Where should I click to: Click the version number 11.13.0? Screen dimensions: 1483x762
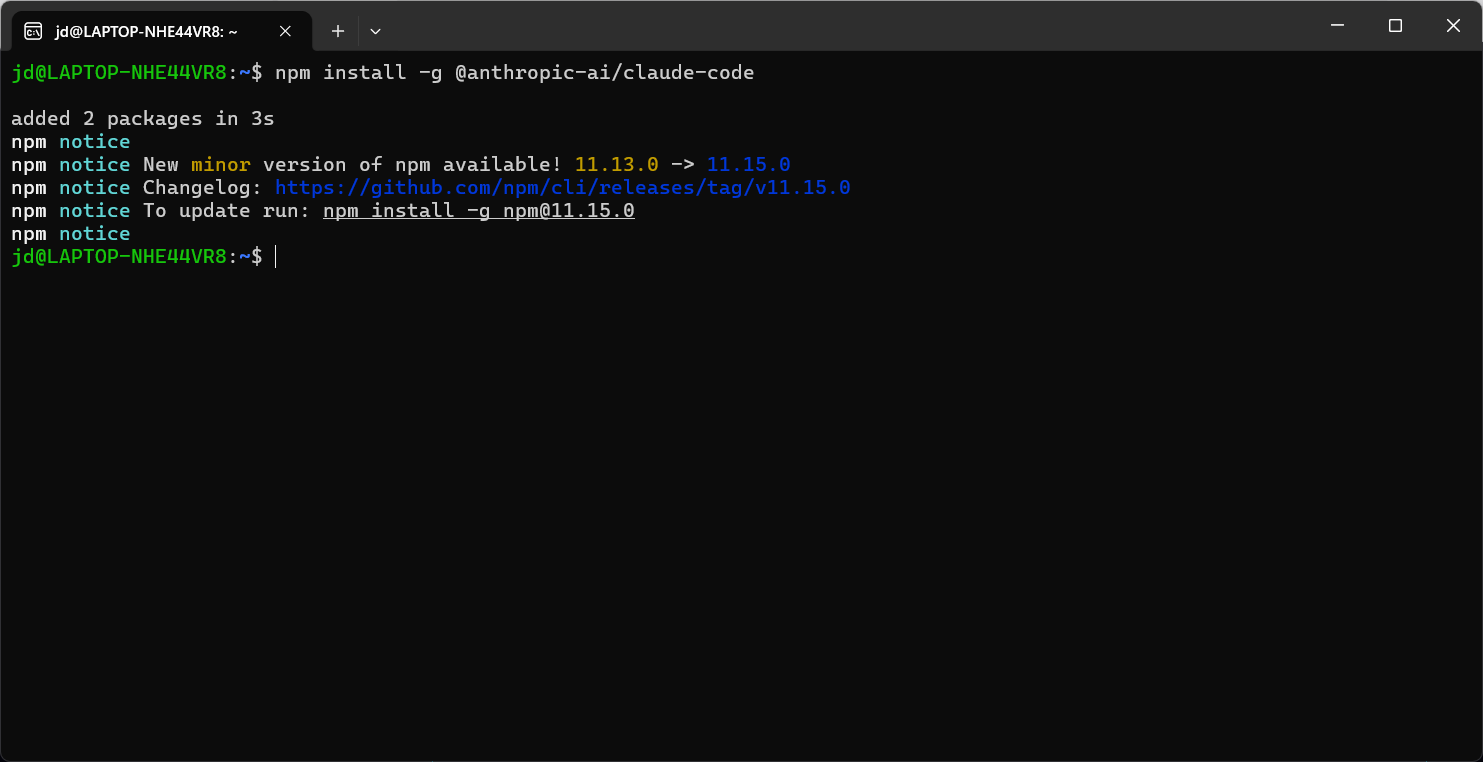pos(616,165)
